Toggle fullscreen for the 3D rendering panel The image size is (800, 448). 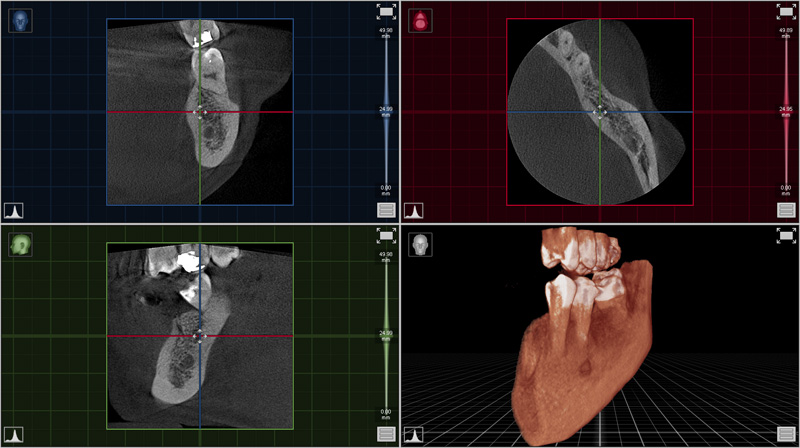pyautogui.click(x=785, y=236)
